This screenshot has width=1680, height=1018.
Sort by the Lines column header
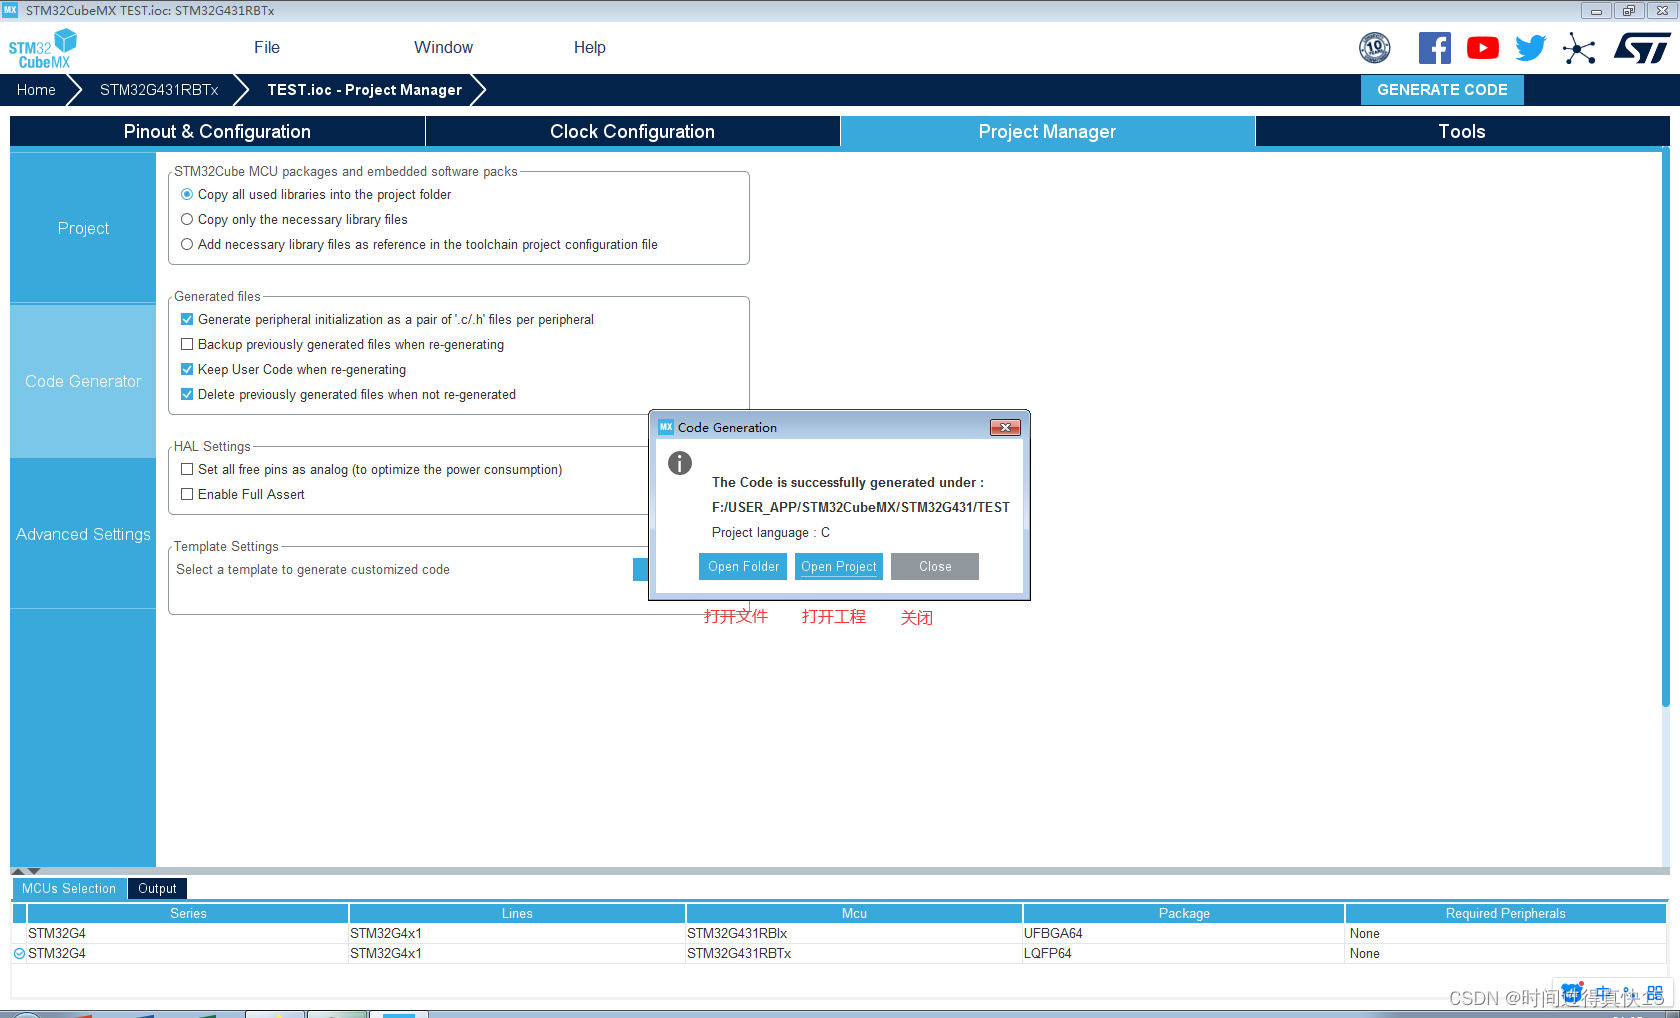(517, 913)
